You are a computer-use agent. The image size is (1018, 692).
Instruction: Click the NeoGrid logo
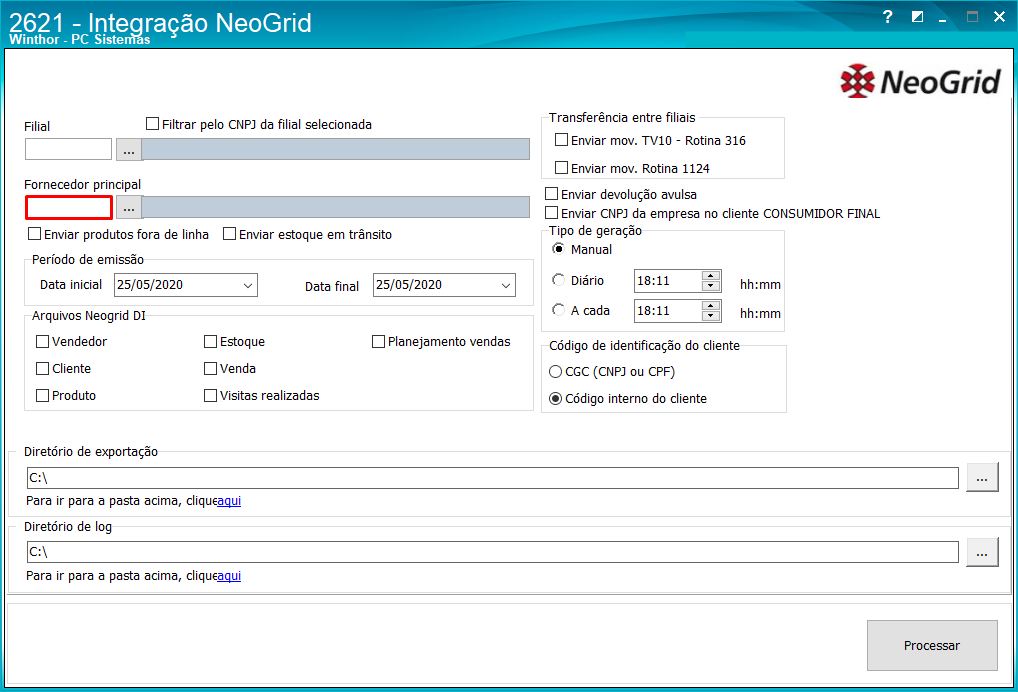(x=921, y=81)
